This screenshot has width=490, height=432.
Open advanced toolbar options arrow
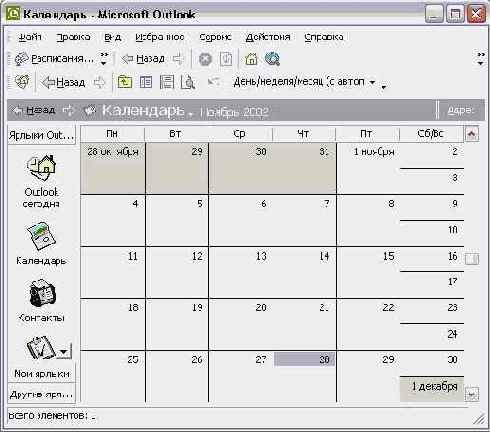click(384, 86)
